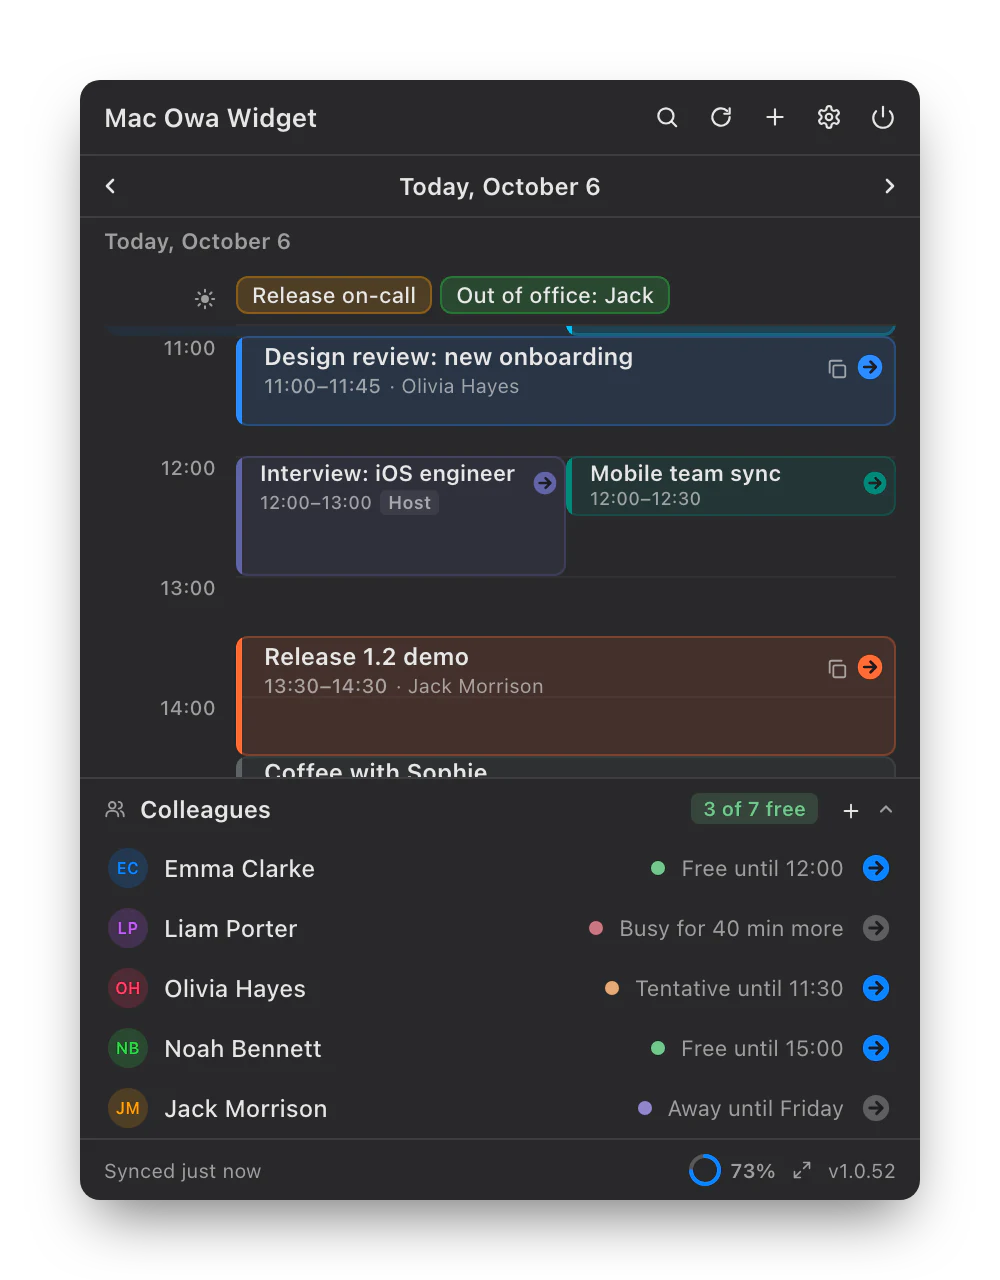
Task: Open Emma Clarke's availability arrow
Action: point(876,868)
